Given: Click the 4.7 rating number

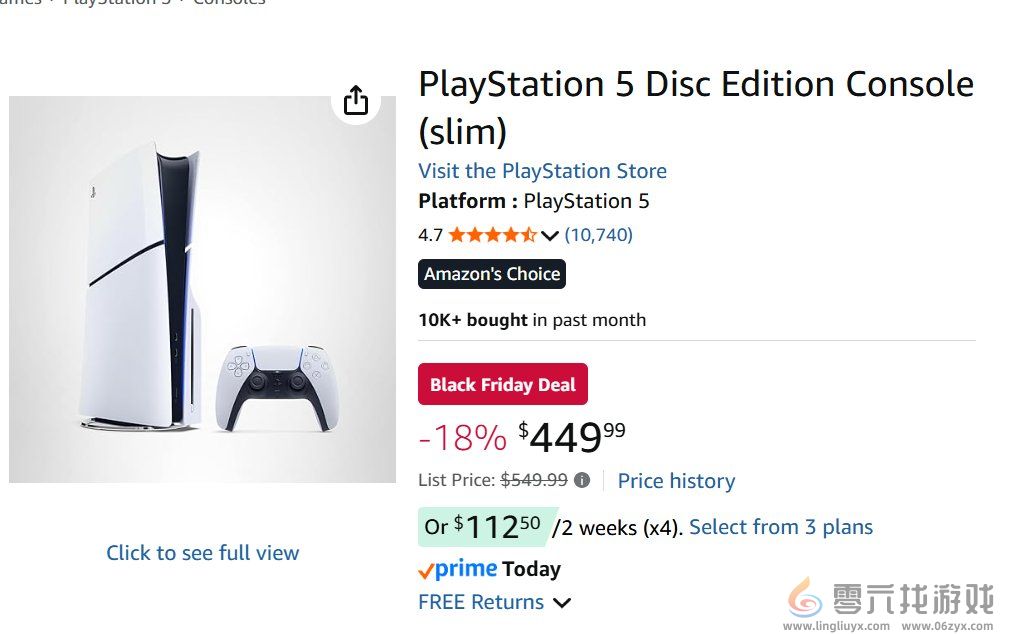Looking at the screenshot, I should click(x=430, y=235).
